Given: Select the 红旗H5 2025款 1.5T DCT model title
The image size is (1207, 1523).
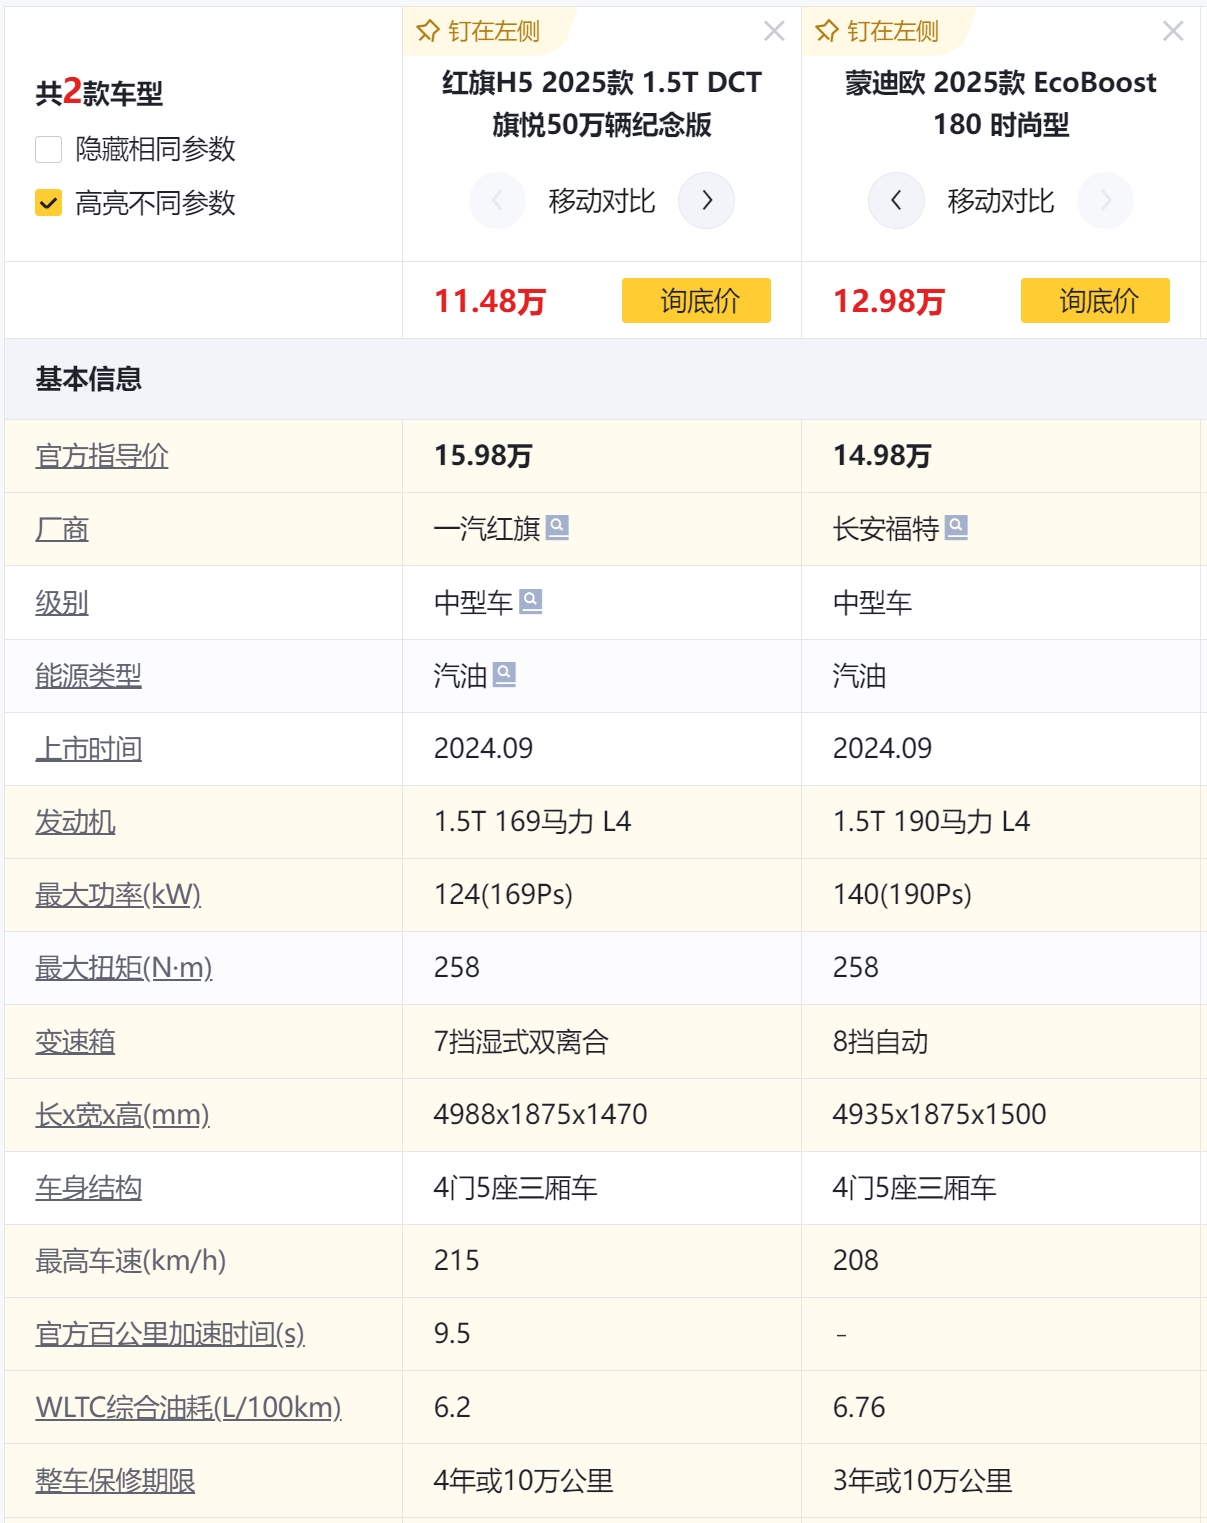Looking at the screenshot, I should (602, 103).
